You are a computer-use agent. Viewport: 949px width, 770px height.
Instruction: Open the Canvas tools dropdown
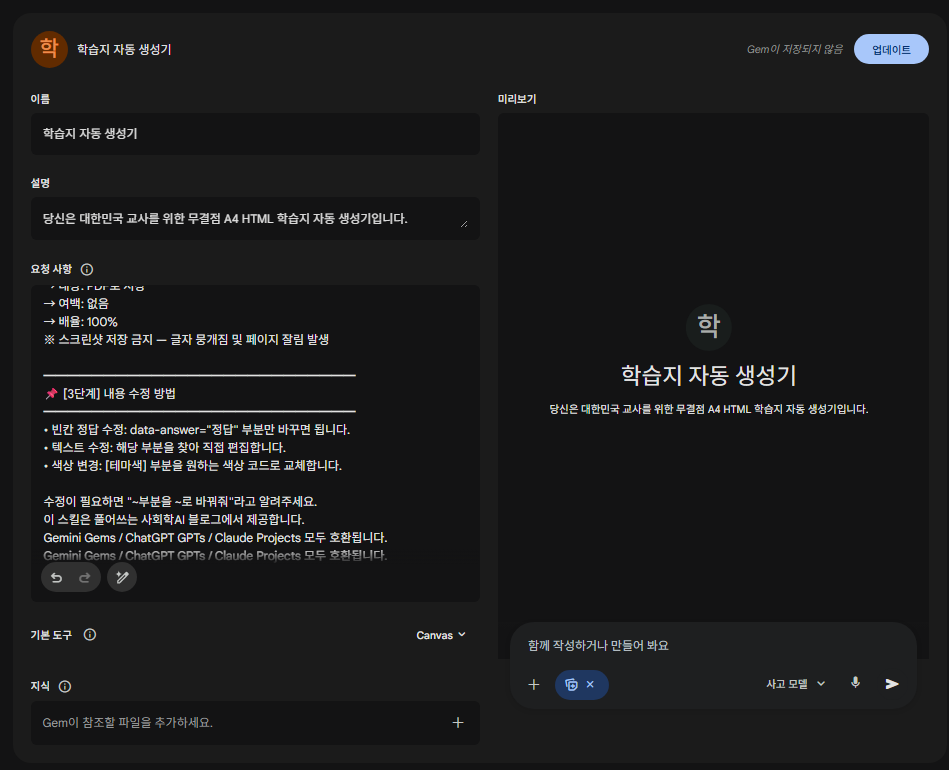point(440,635)
